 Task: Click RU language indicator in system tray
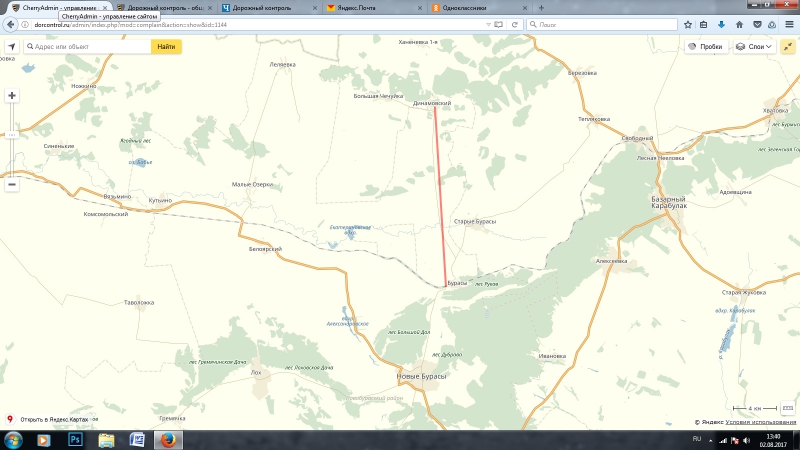point(696,439)
